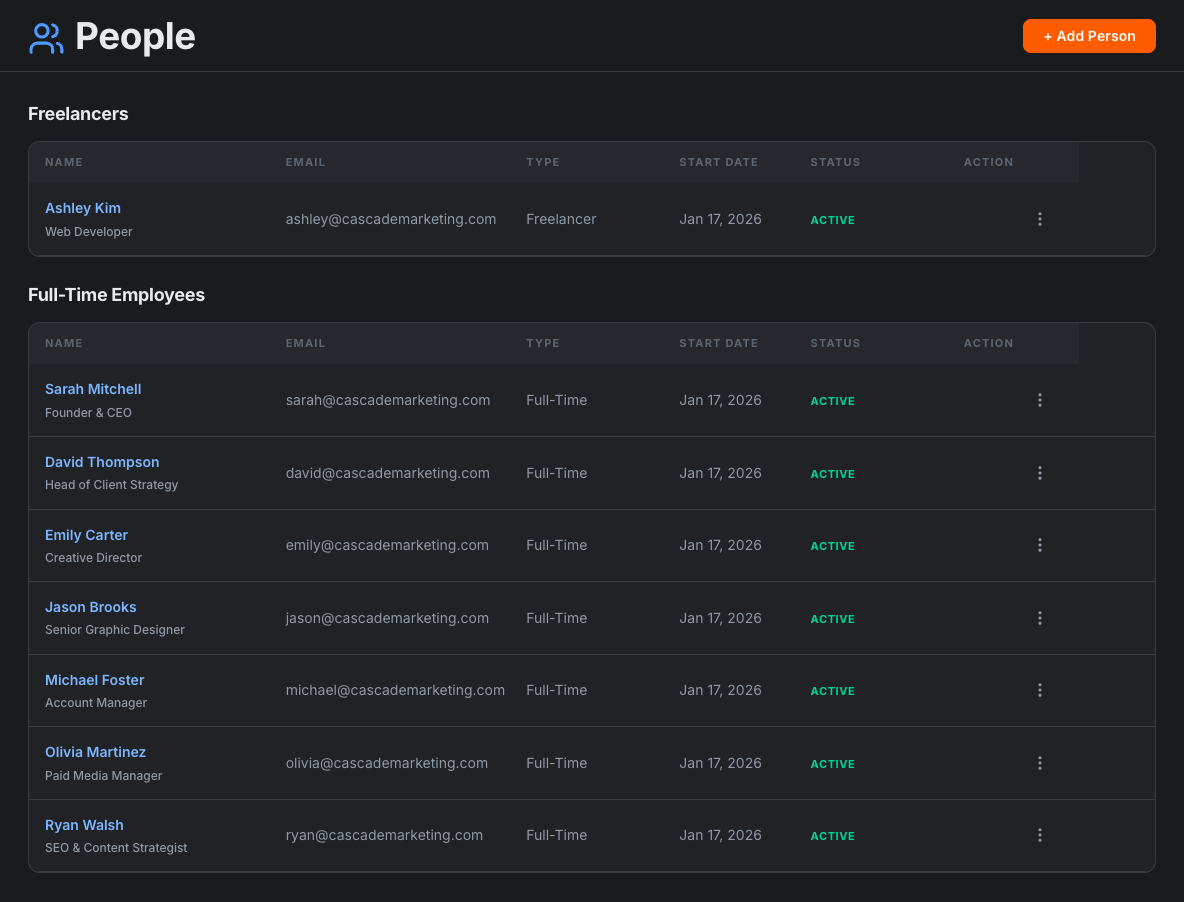Viewport: 1184px width, 902px height.
Task: Open actions menu for Ashley Kim
Action: coord(1040,219)
